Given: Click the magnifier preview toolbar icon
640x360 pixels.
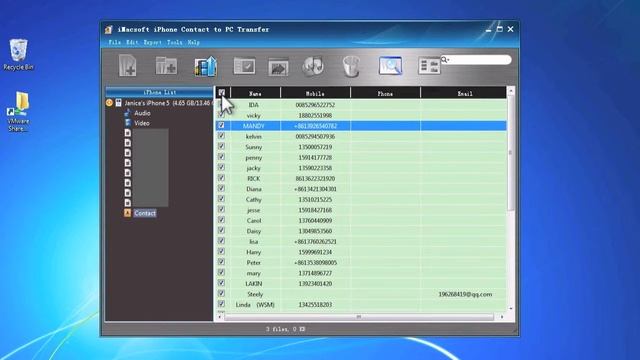Looking at the screenshot, I should (x=390, y=66).
